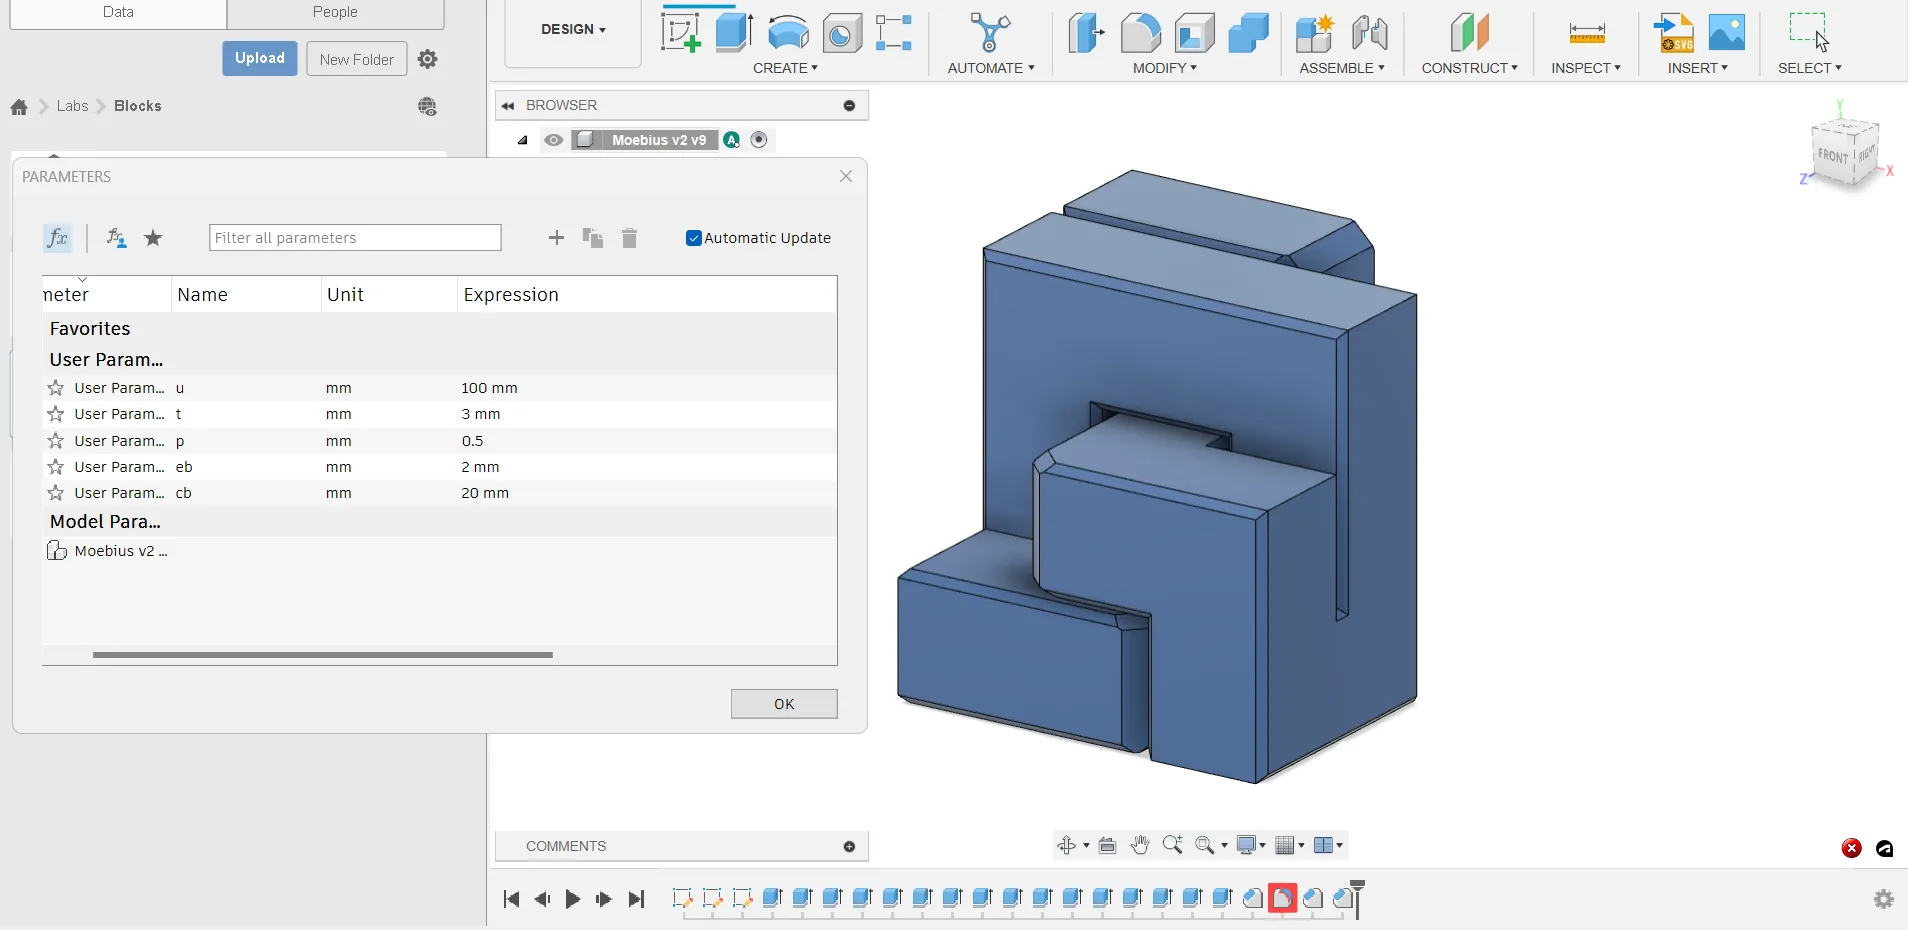
Task: Open the MODIFY menu
Action: point(1164,68)
